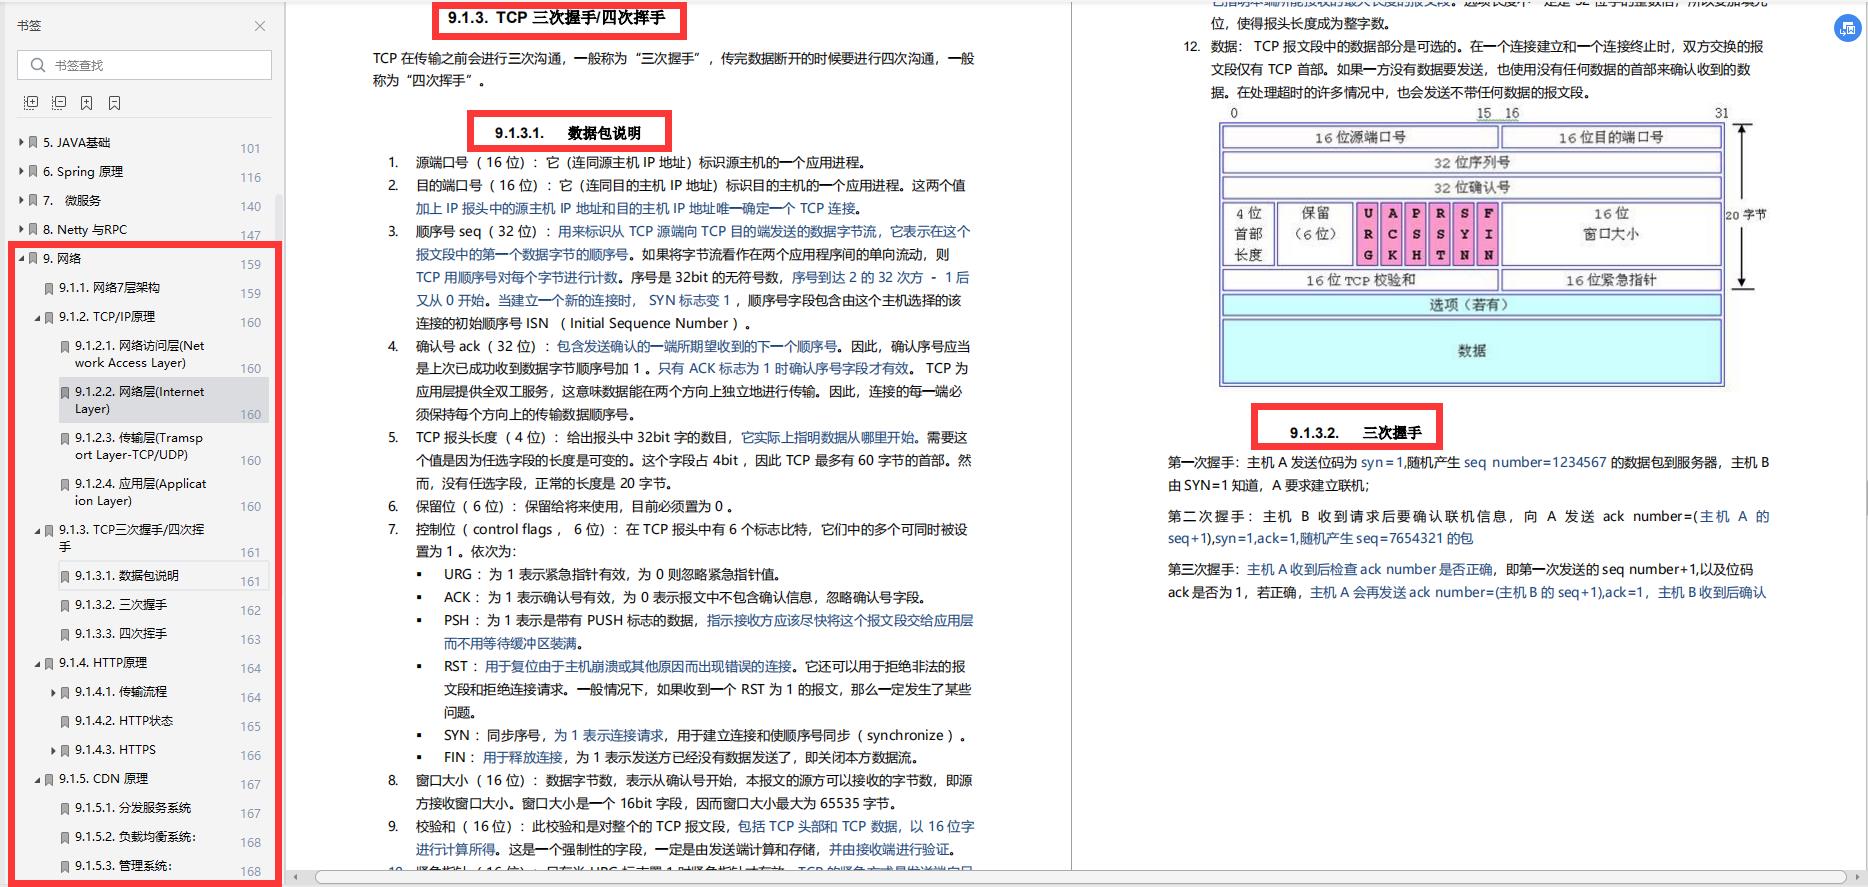Click the blue floating round button
The image size is (1868, 887).
click(1846, 29)
